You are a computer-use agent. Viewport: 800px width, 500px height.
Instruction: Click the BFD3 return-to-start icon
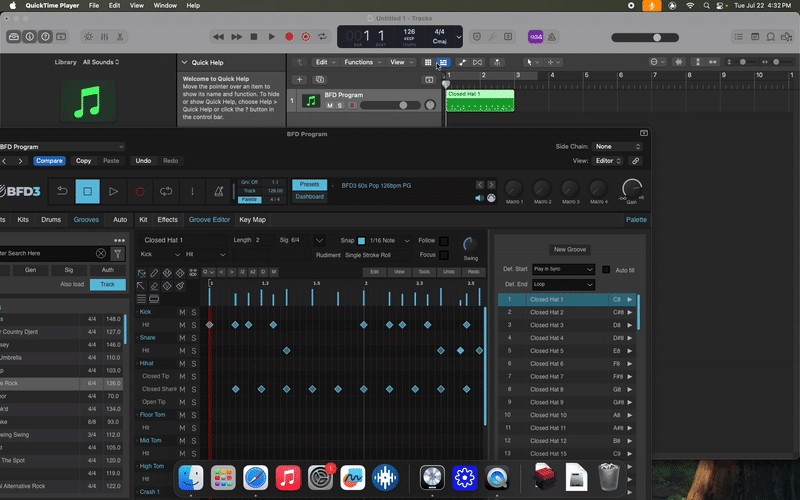[x=62, y=191]
